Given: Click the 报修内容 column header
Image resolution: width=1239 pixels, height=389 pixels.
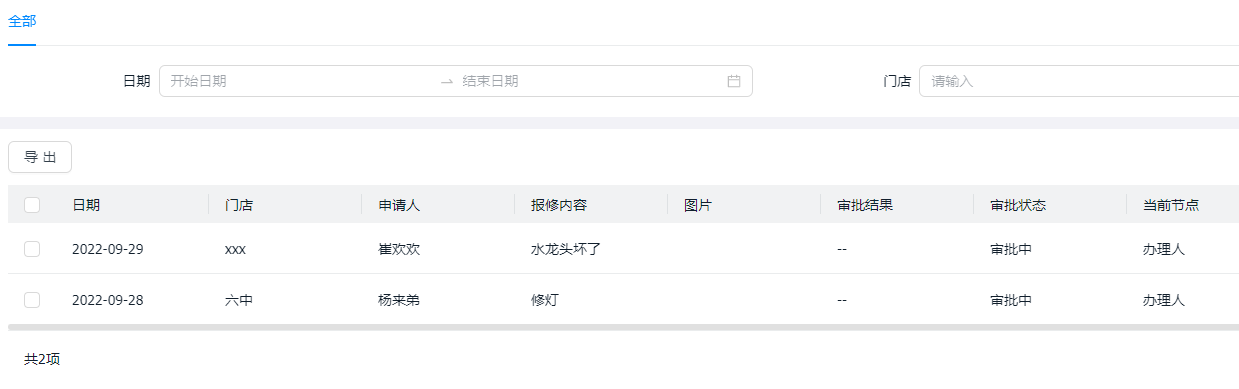Looking at the screenshot, I should pyautogui.click(x=559, y=205).
